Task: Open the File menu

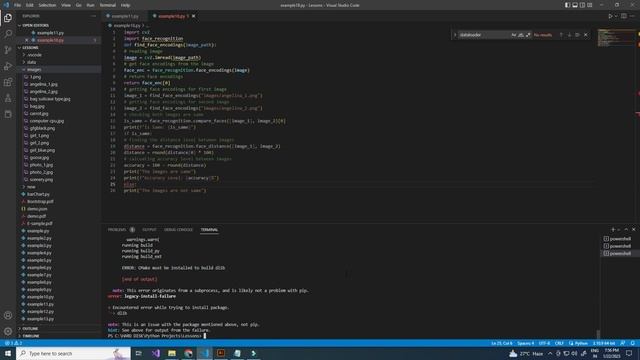Action: coord(17,5)
